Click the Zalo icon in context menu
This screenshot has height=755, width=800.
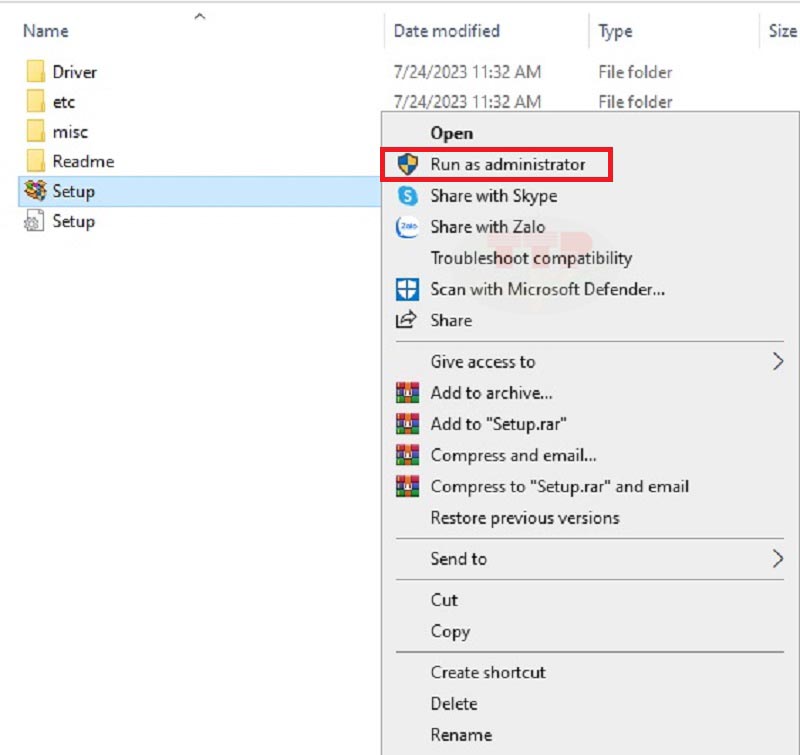tap(407, 227)
